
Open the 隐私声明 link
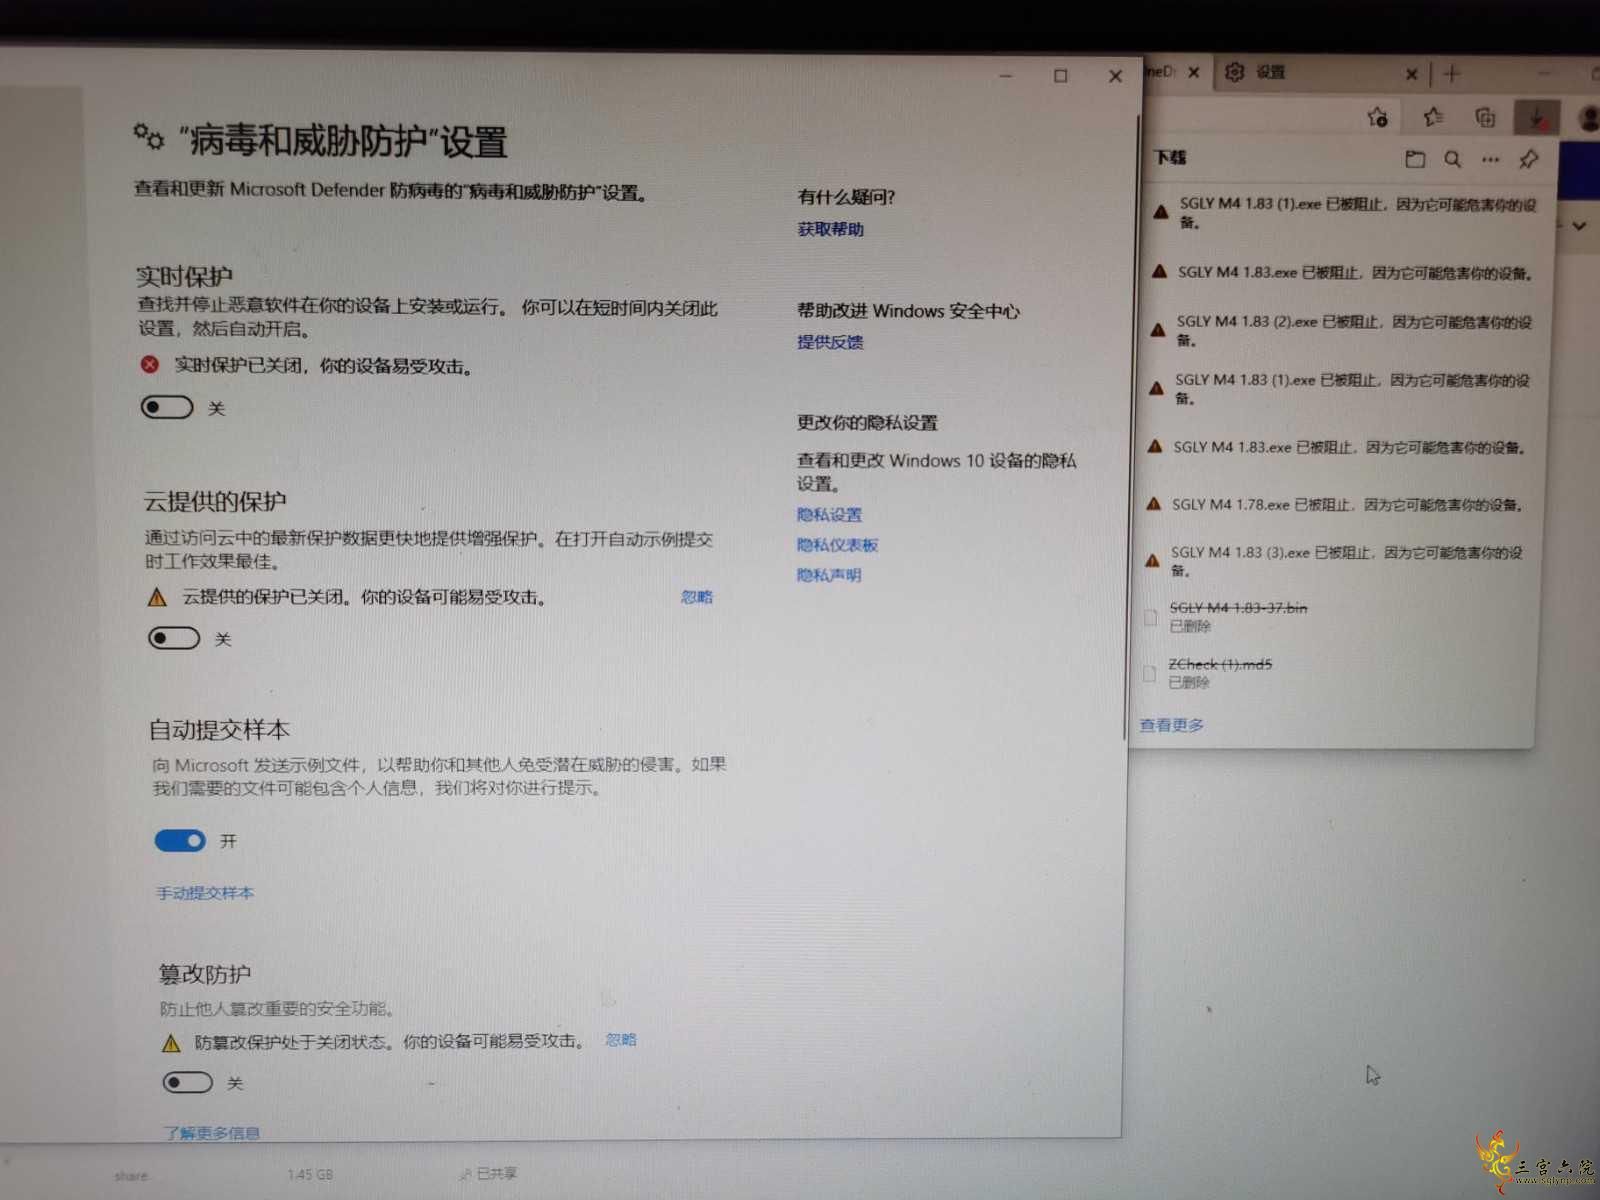click(829, 575)
